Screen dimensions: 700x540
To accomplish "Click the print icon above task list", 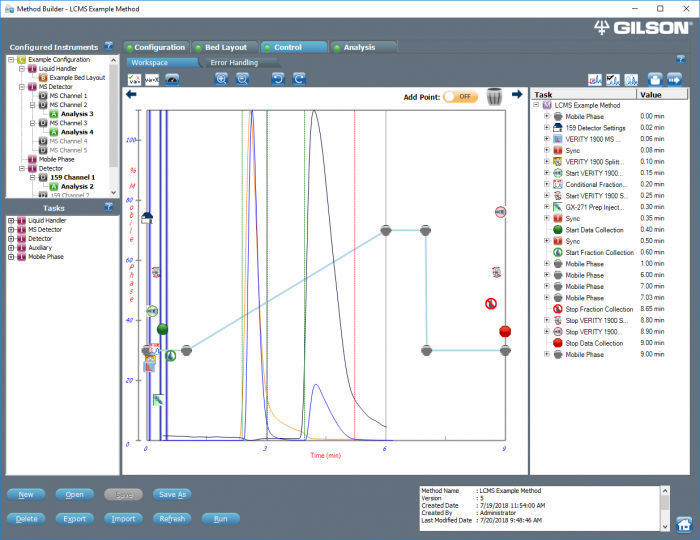I will pyautogui.click(x=655, y=80).
